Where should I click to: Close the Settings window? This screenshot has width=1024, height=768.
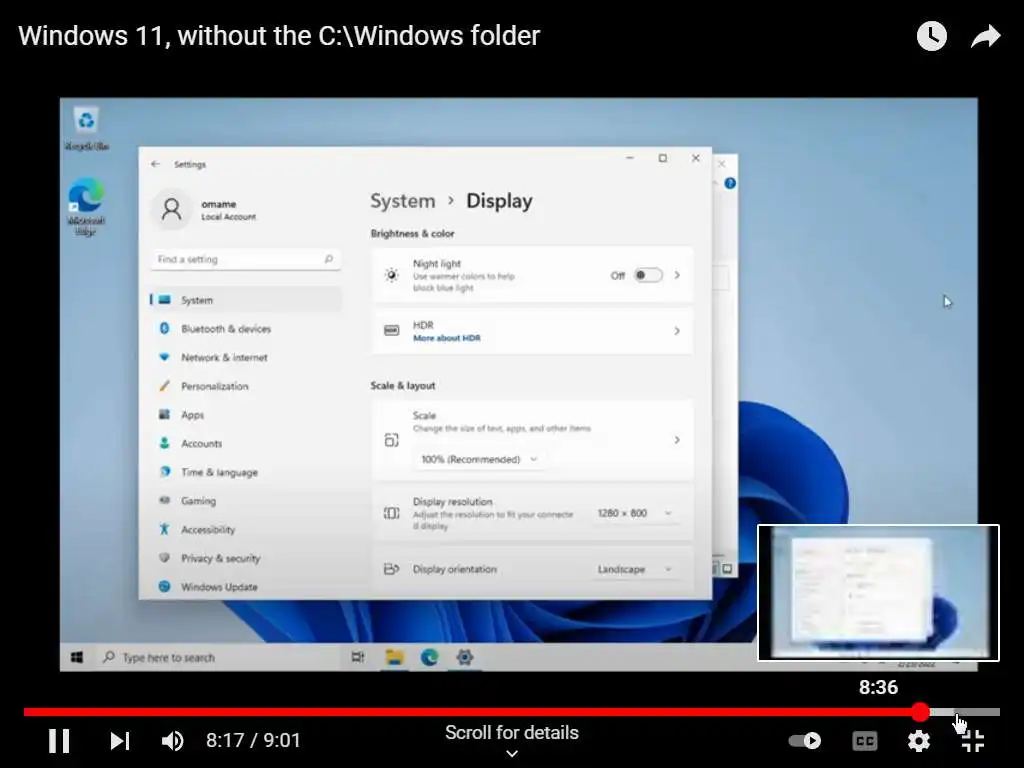pyautogui.click(x=696, y=158)
